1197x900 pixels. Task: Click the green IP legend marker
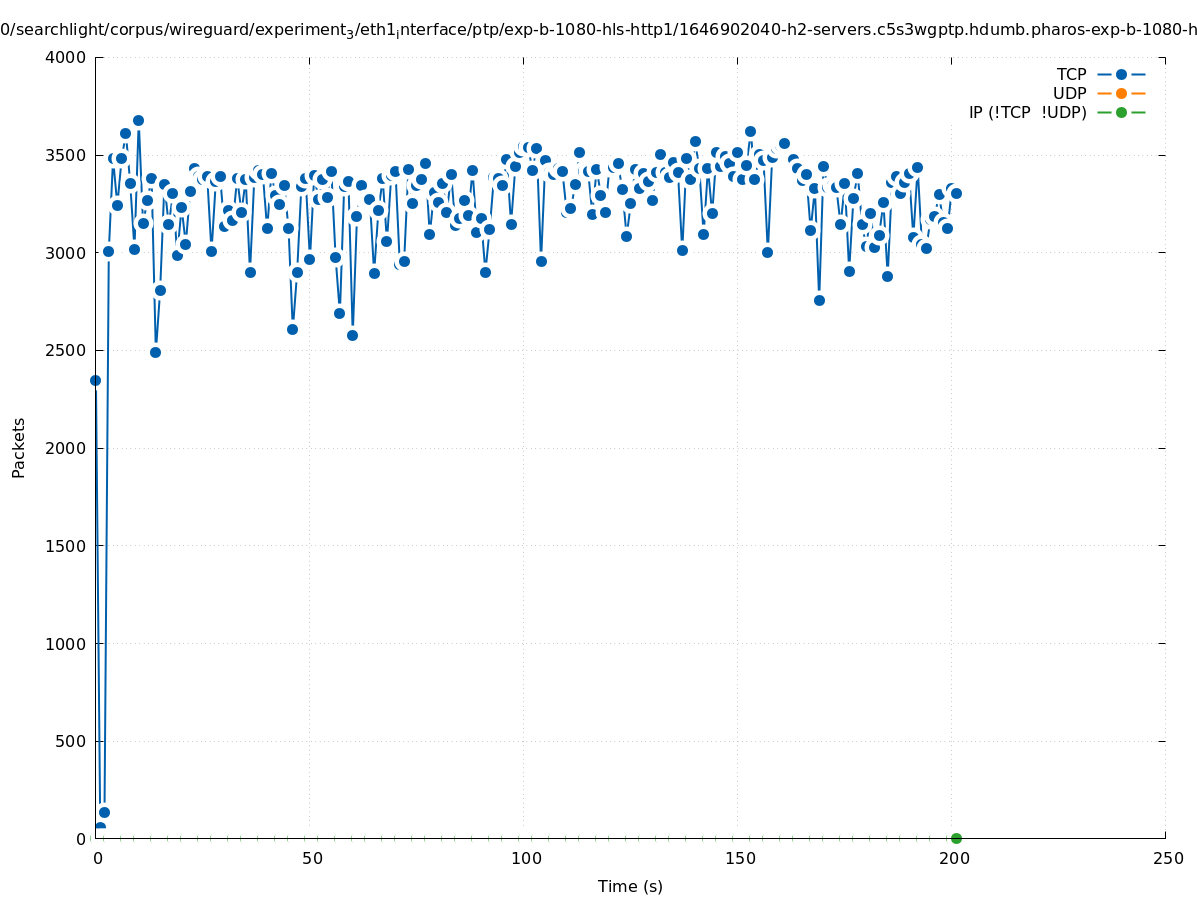click(x=1121, y=112)
